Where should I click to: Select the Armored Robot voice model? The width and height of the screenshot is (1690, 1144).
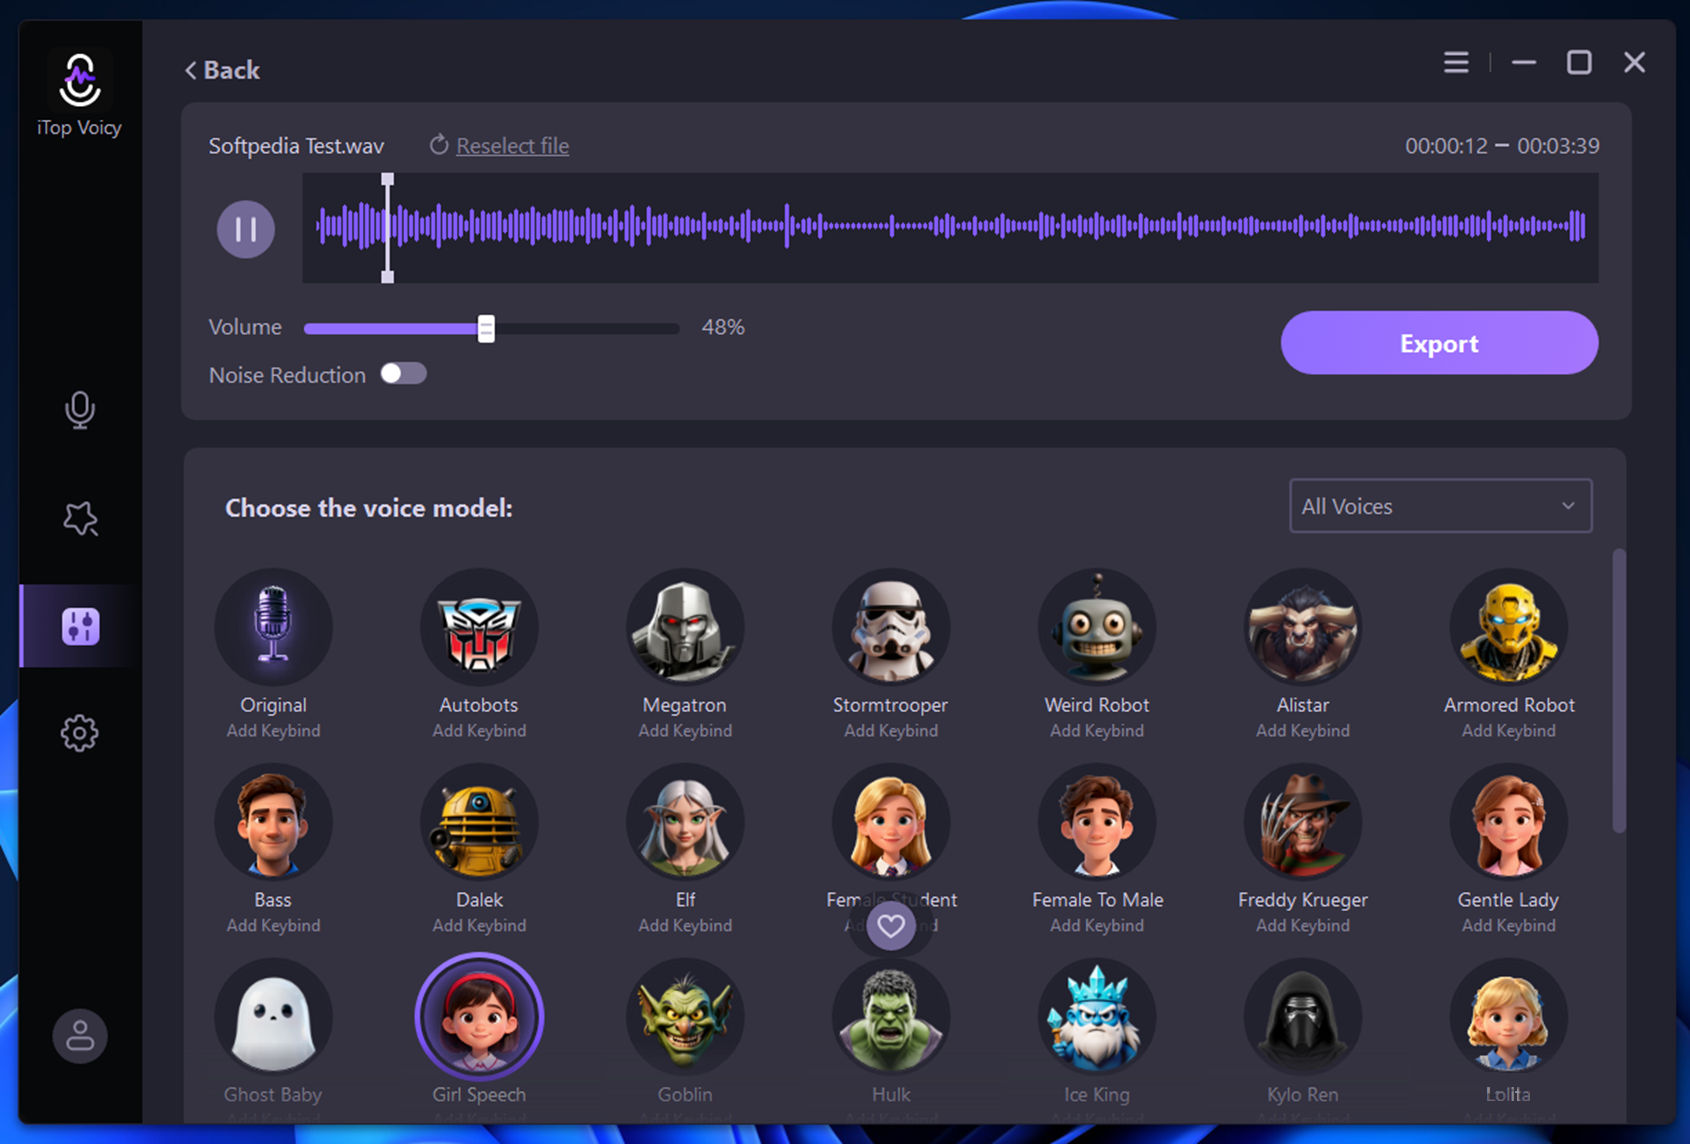[1509, 627]
